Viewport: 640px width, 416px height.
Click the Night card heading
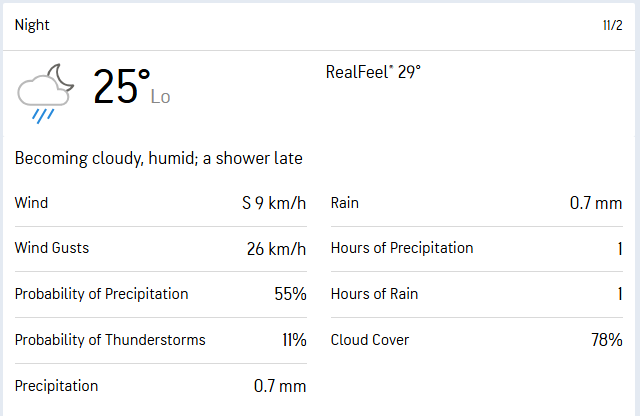click(x=32, y=25)
